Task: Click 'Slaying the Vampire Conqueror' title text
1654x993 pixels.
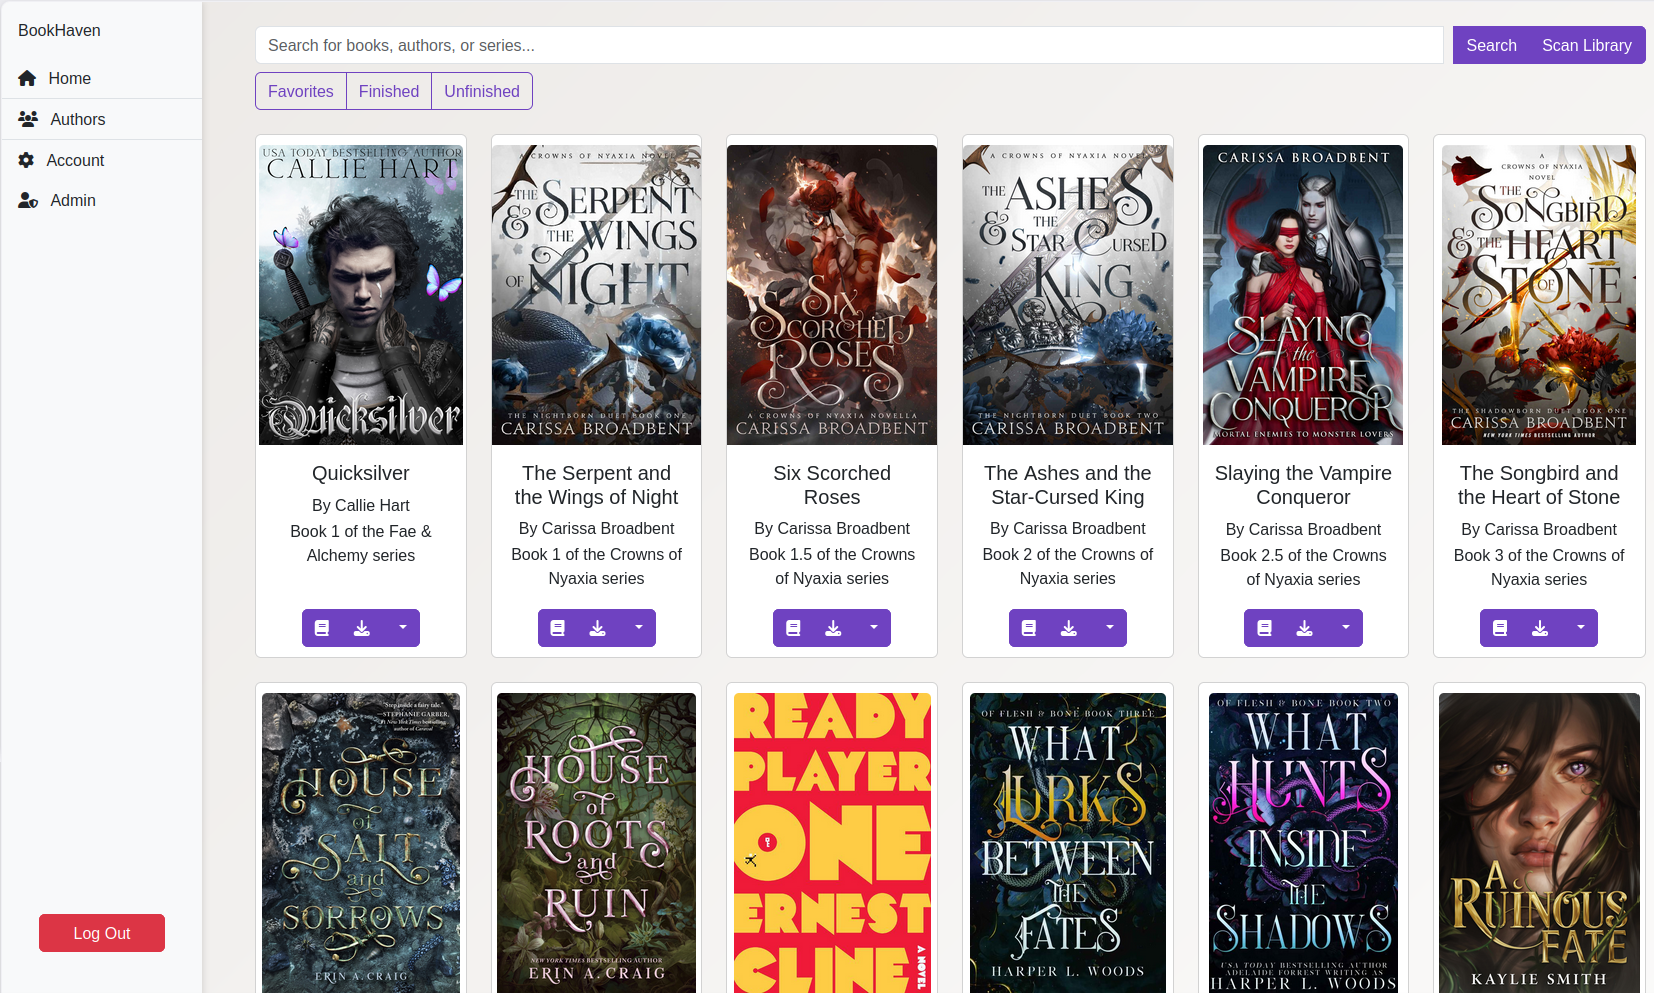Action: click(x=1303, y=485)
